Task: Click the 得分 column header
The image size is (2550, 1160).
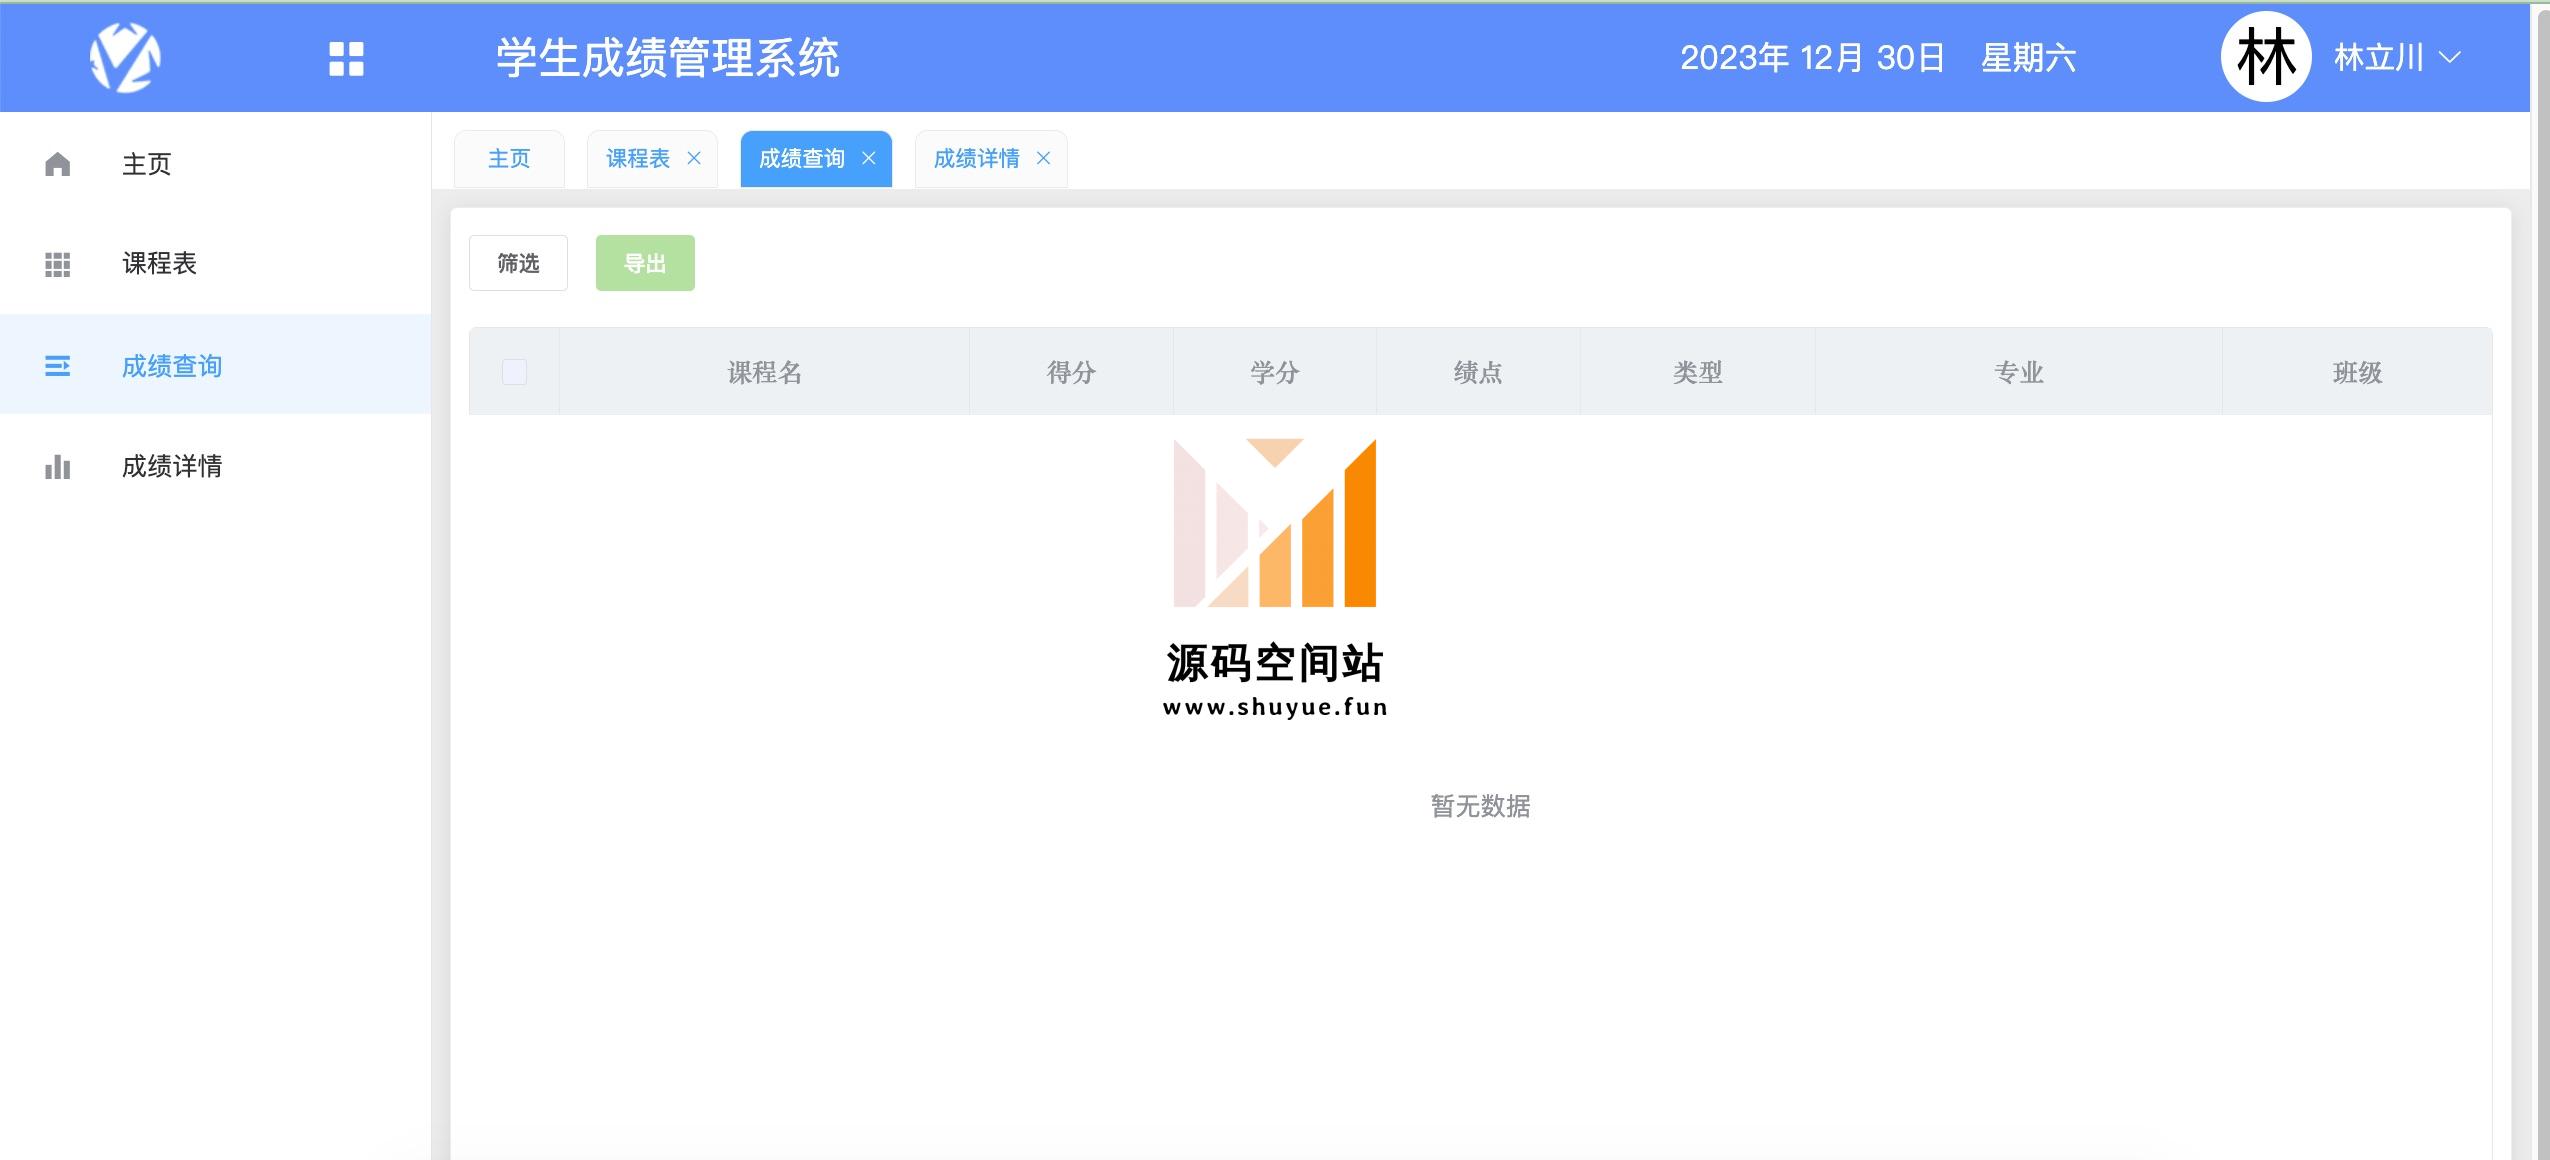Action: [x=1071, y=372]
